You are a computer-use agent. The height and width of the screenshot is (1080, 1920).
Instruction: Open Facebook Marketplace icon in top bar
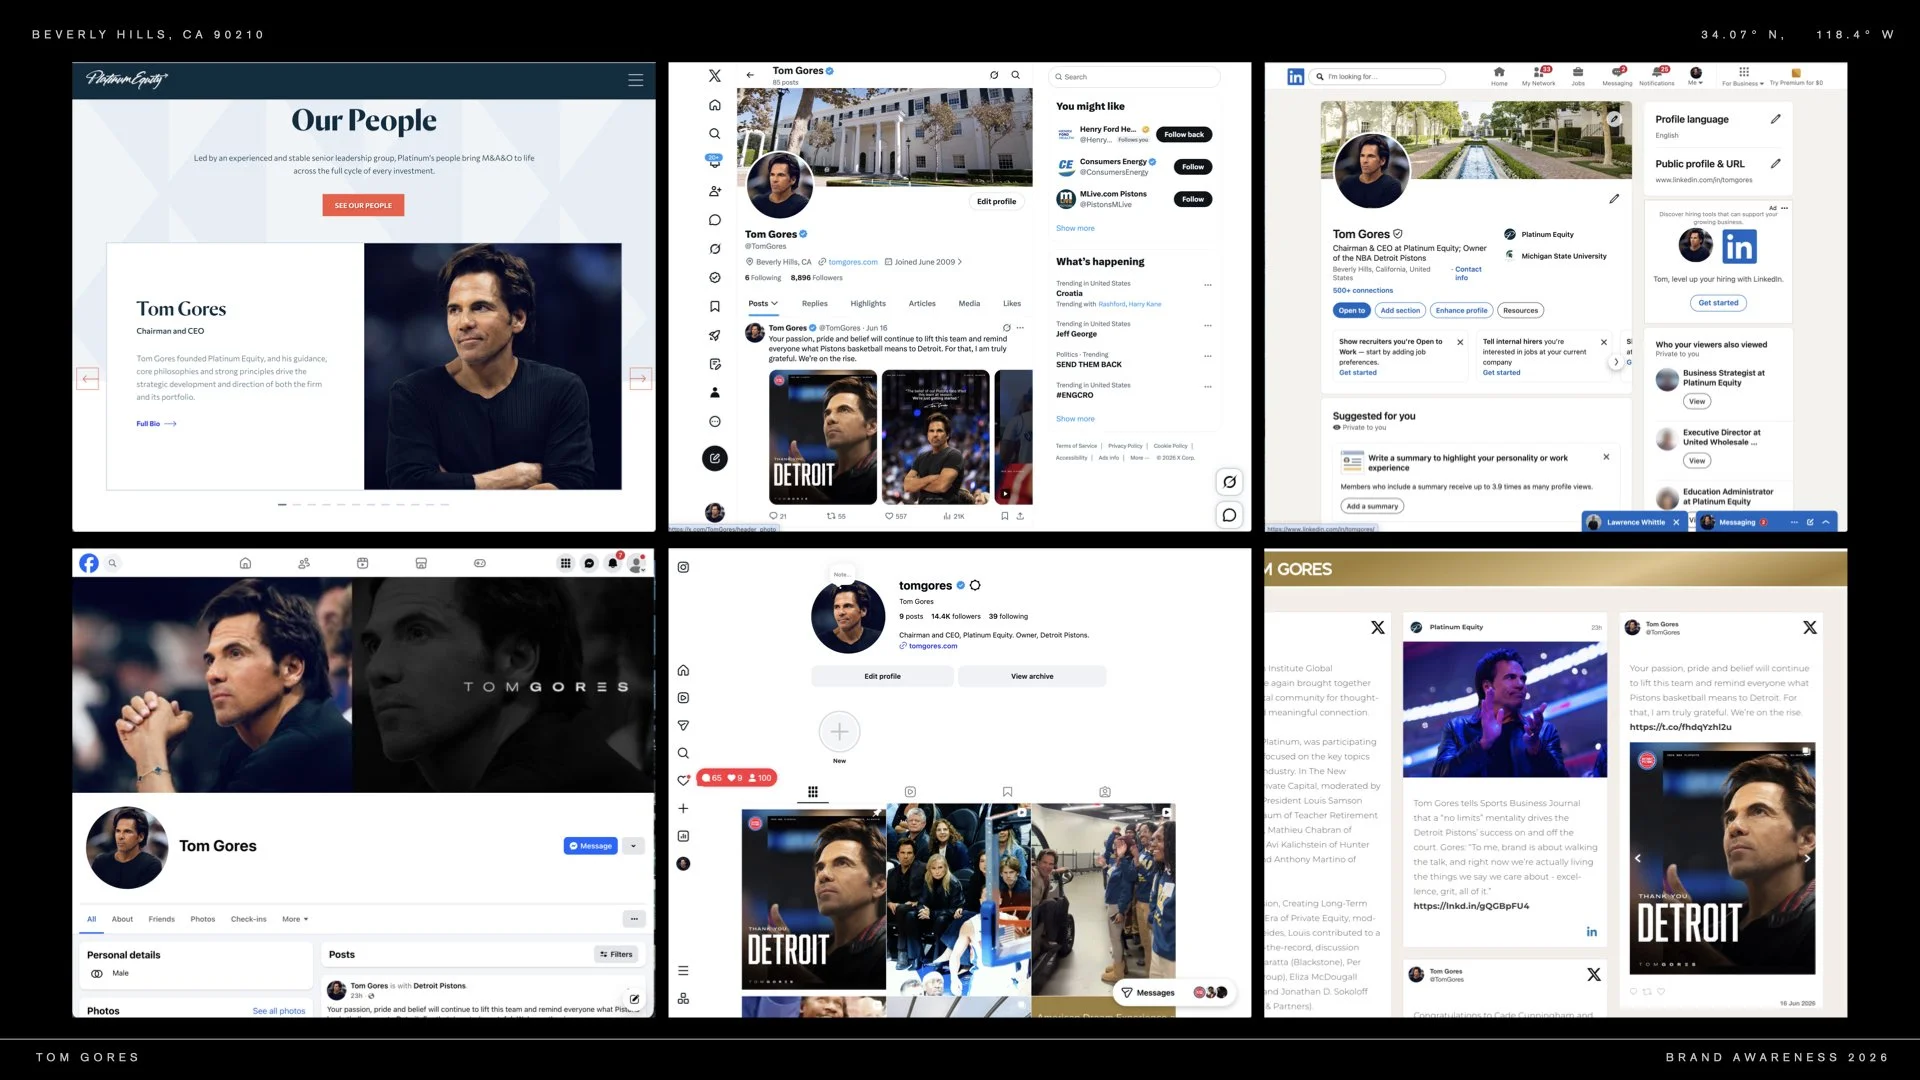click(421, 563)
